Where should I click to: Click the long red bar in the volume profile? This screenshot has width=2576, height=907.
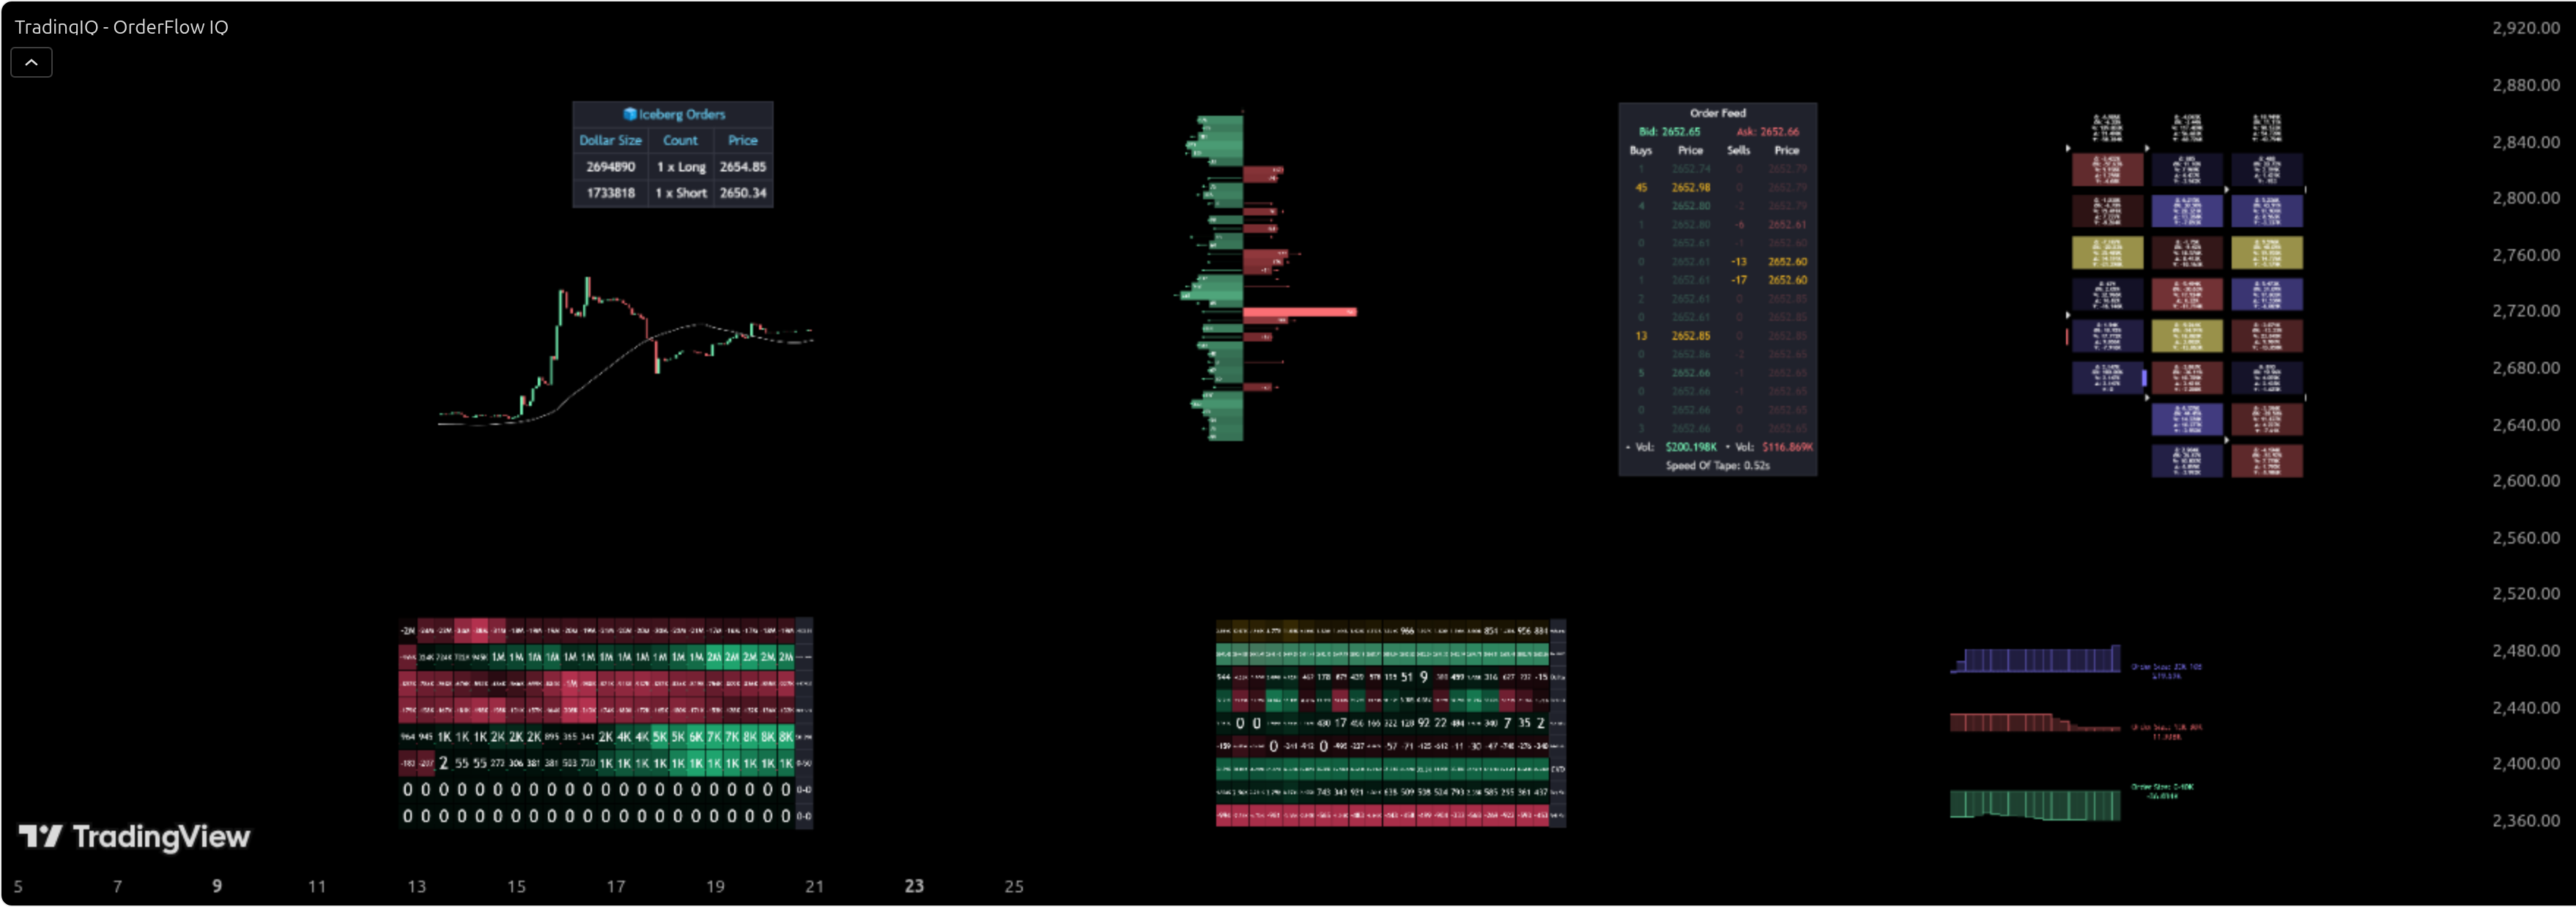(1299, 312)
